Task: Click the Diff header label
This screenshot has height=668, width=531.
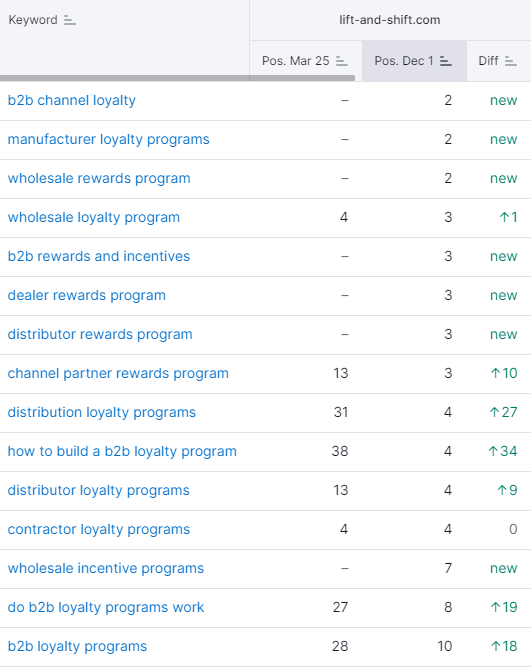Action: tap(488, 61)
